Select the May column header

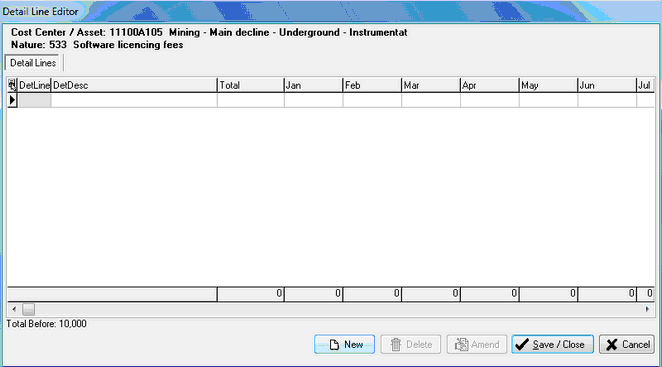pos(548,85)
